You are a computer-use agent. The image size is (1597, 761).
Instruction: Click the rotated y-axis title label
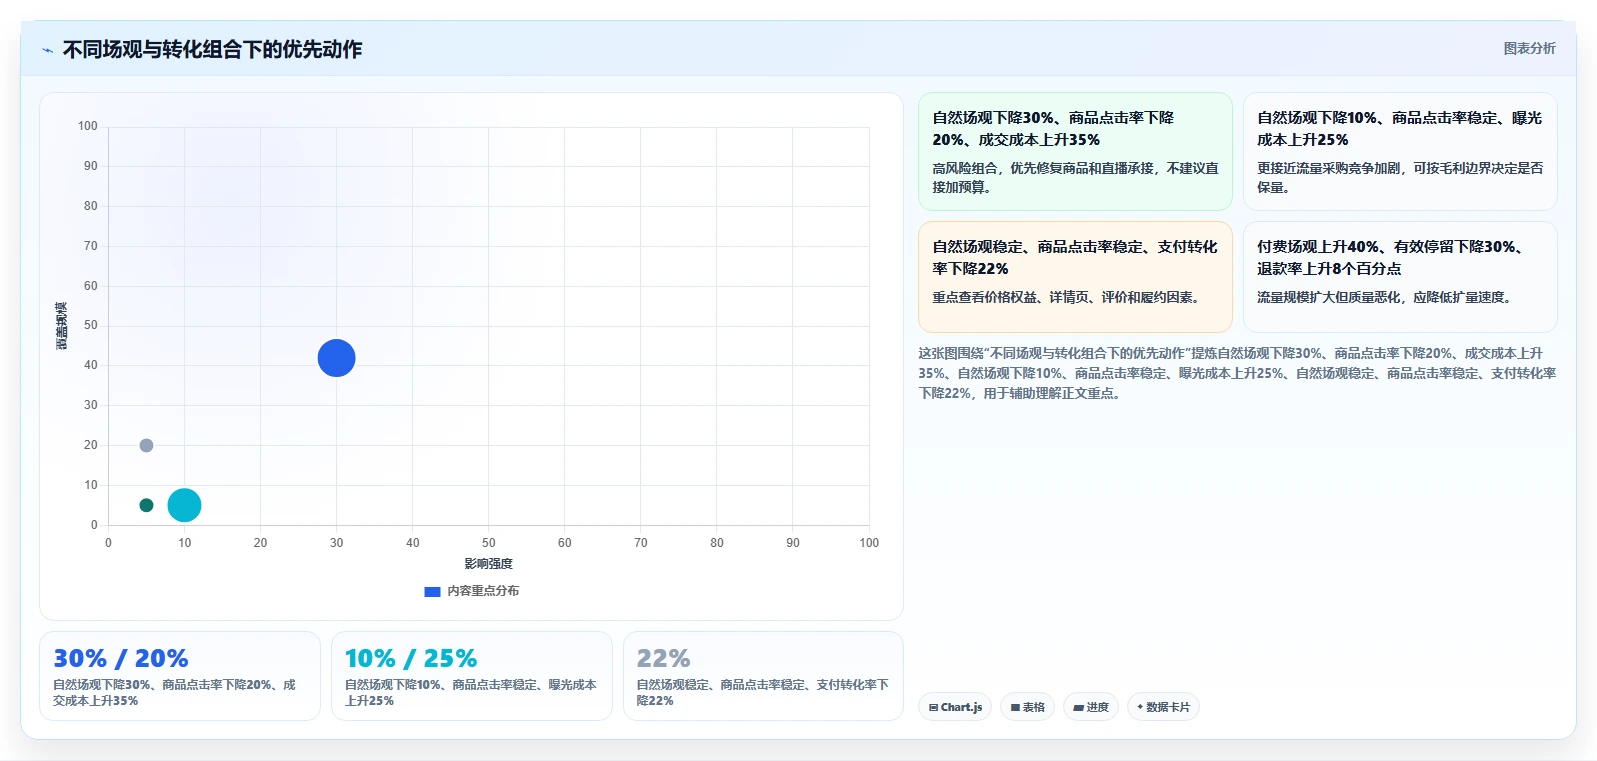click(61, 326)
